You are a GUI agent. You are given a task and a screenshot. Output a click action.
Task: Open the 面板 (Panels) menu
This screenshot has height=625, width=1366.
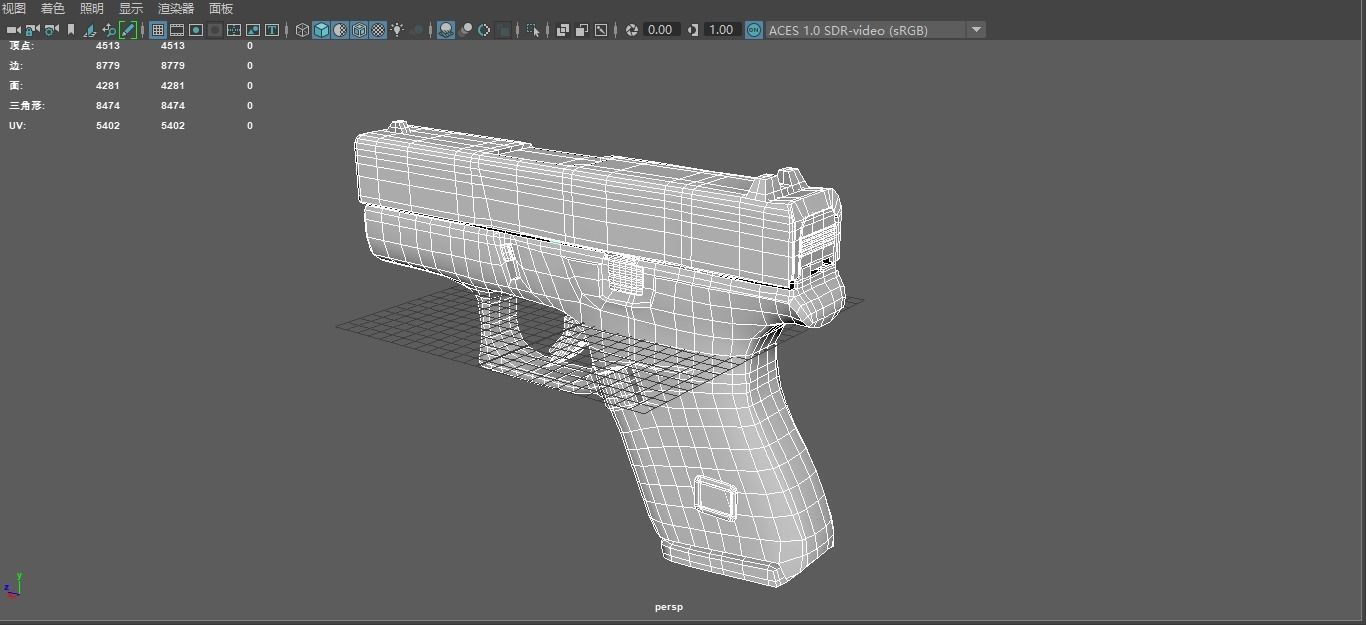point(221,8)
